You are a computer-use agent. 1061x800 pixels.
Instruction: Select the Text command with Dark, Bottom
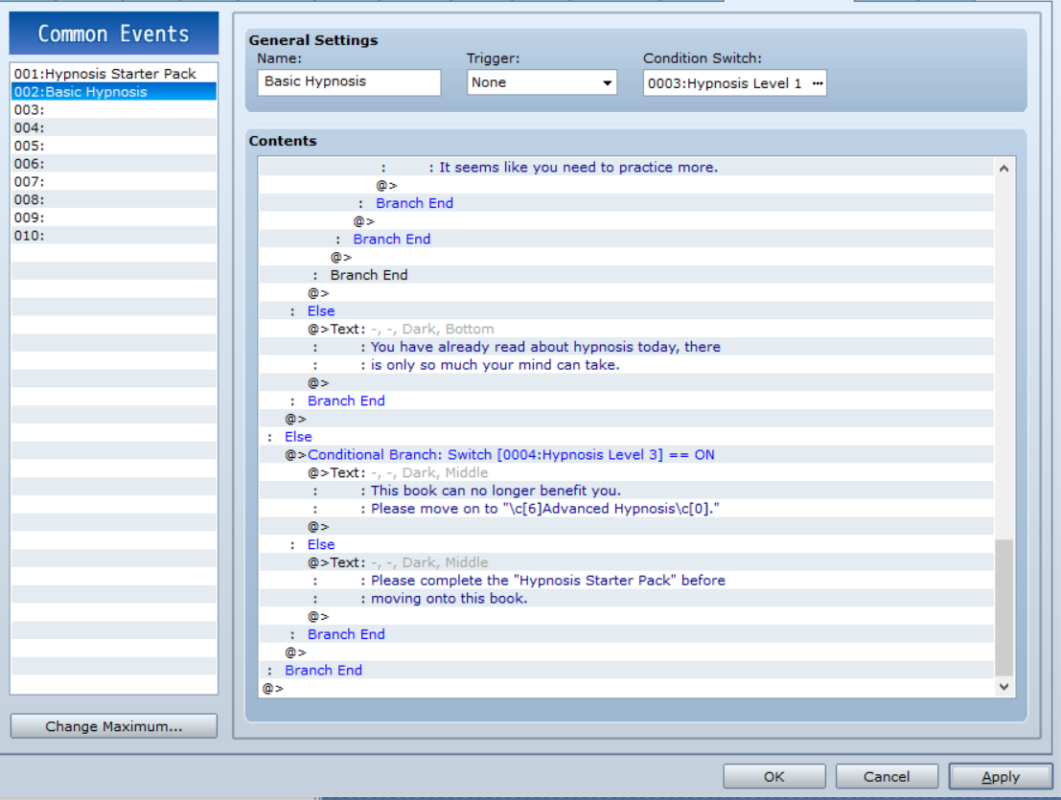click(x=627, y=329)
